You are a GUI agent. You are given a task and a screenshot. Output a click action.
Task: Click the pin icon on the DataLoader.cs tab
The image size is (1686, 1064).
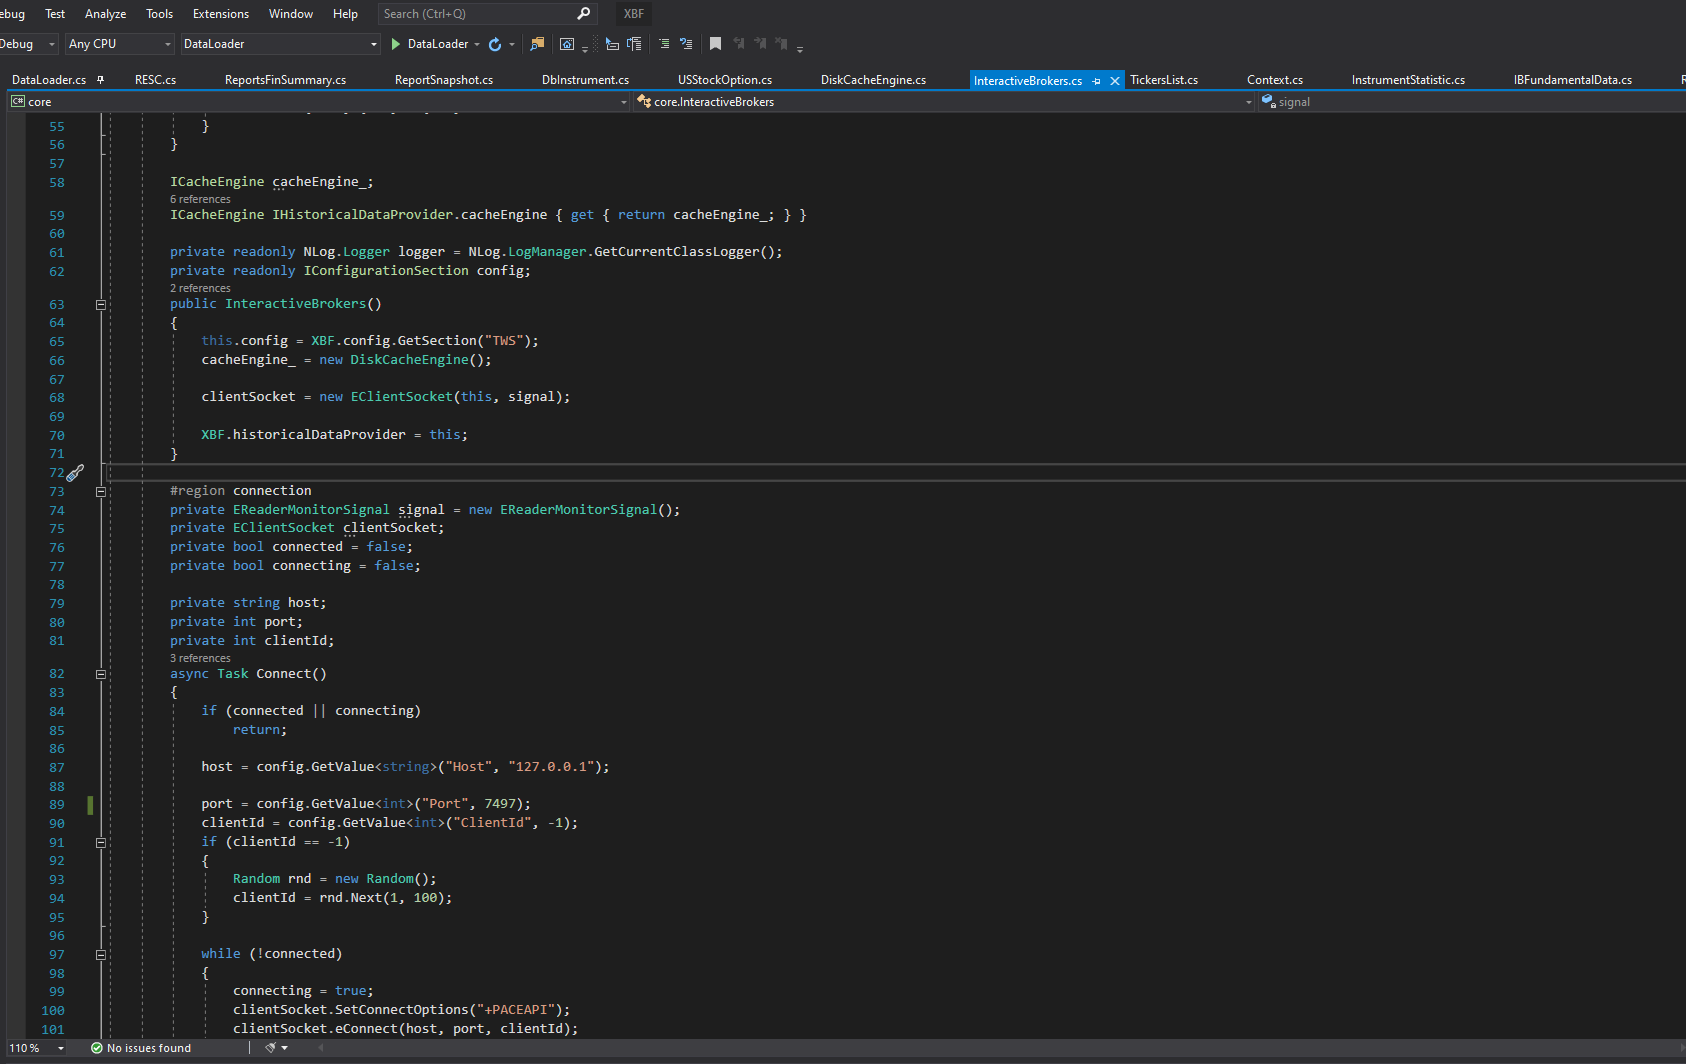point(101,80)
